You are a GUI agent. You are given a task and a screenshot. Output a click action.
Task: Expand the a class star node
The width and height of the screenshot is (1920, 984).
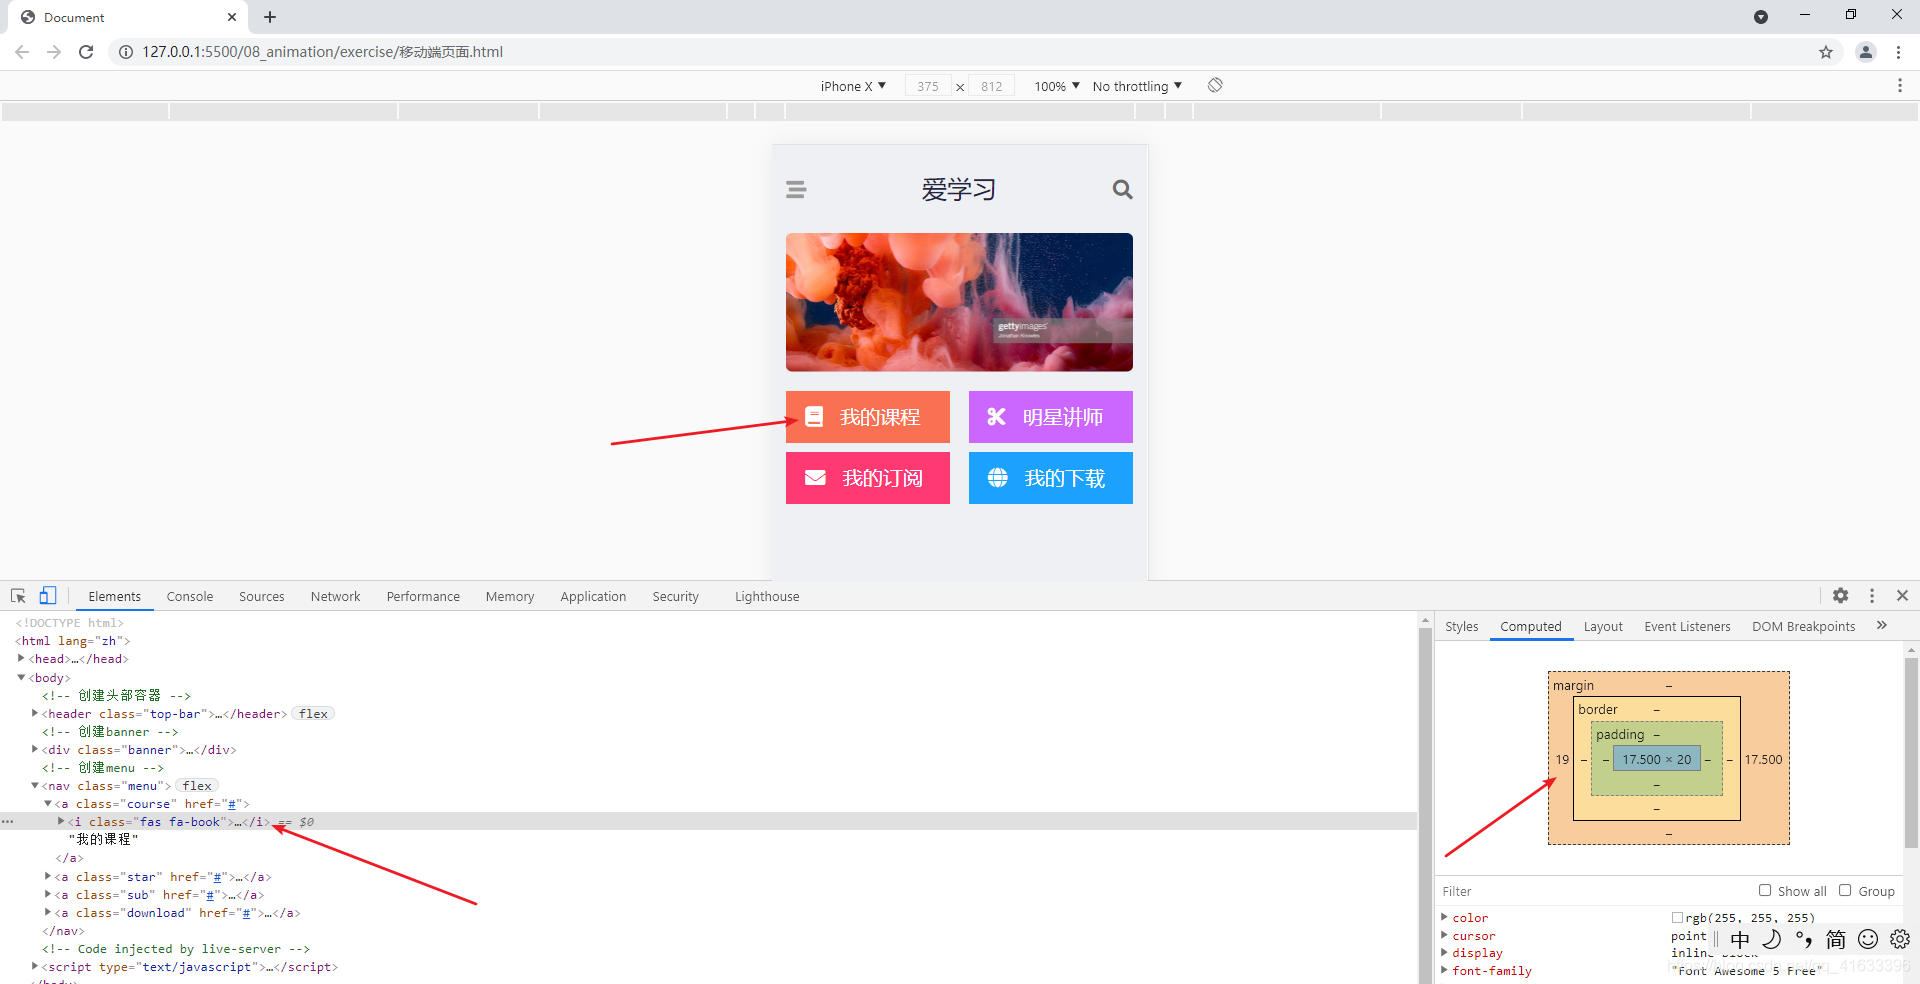(x=48, y=876)
